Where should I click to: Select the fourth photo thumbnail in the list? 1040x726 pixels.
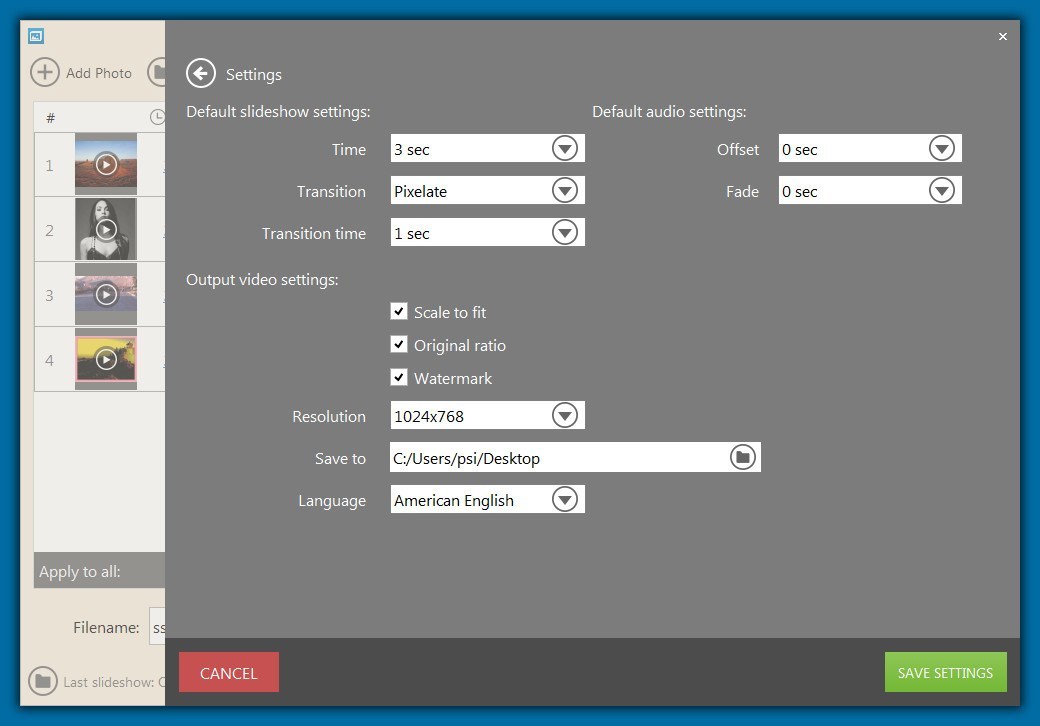[105, 358]
